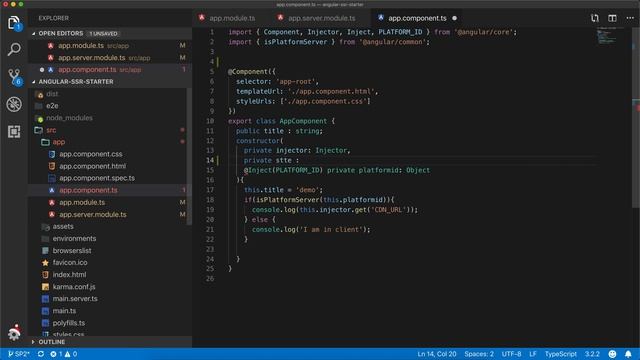The image size is (640, 360).
Task: Click the favicon.ico star icon
Action: click(45, 262)
